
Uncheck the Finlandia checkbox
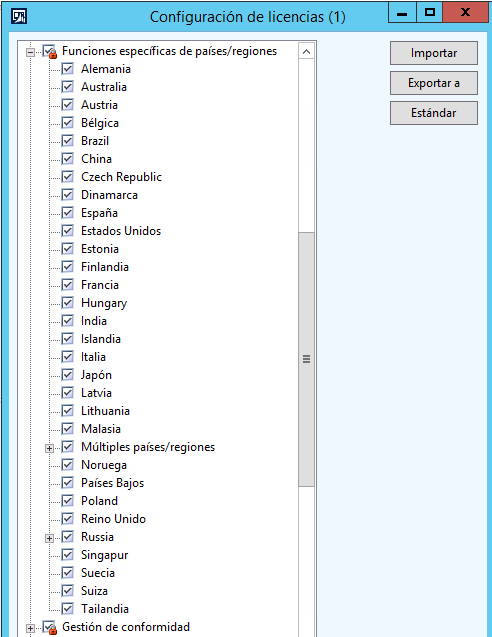pyautogui.click(x=67, y=266)
